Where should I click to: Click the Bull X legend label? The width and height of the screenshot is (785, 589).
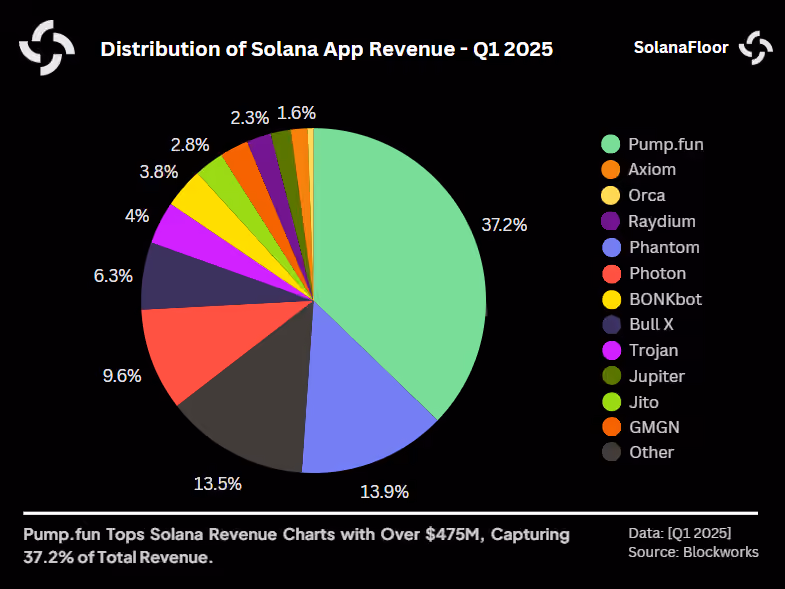point(651,325)
